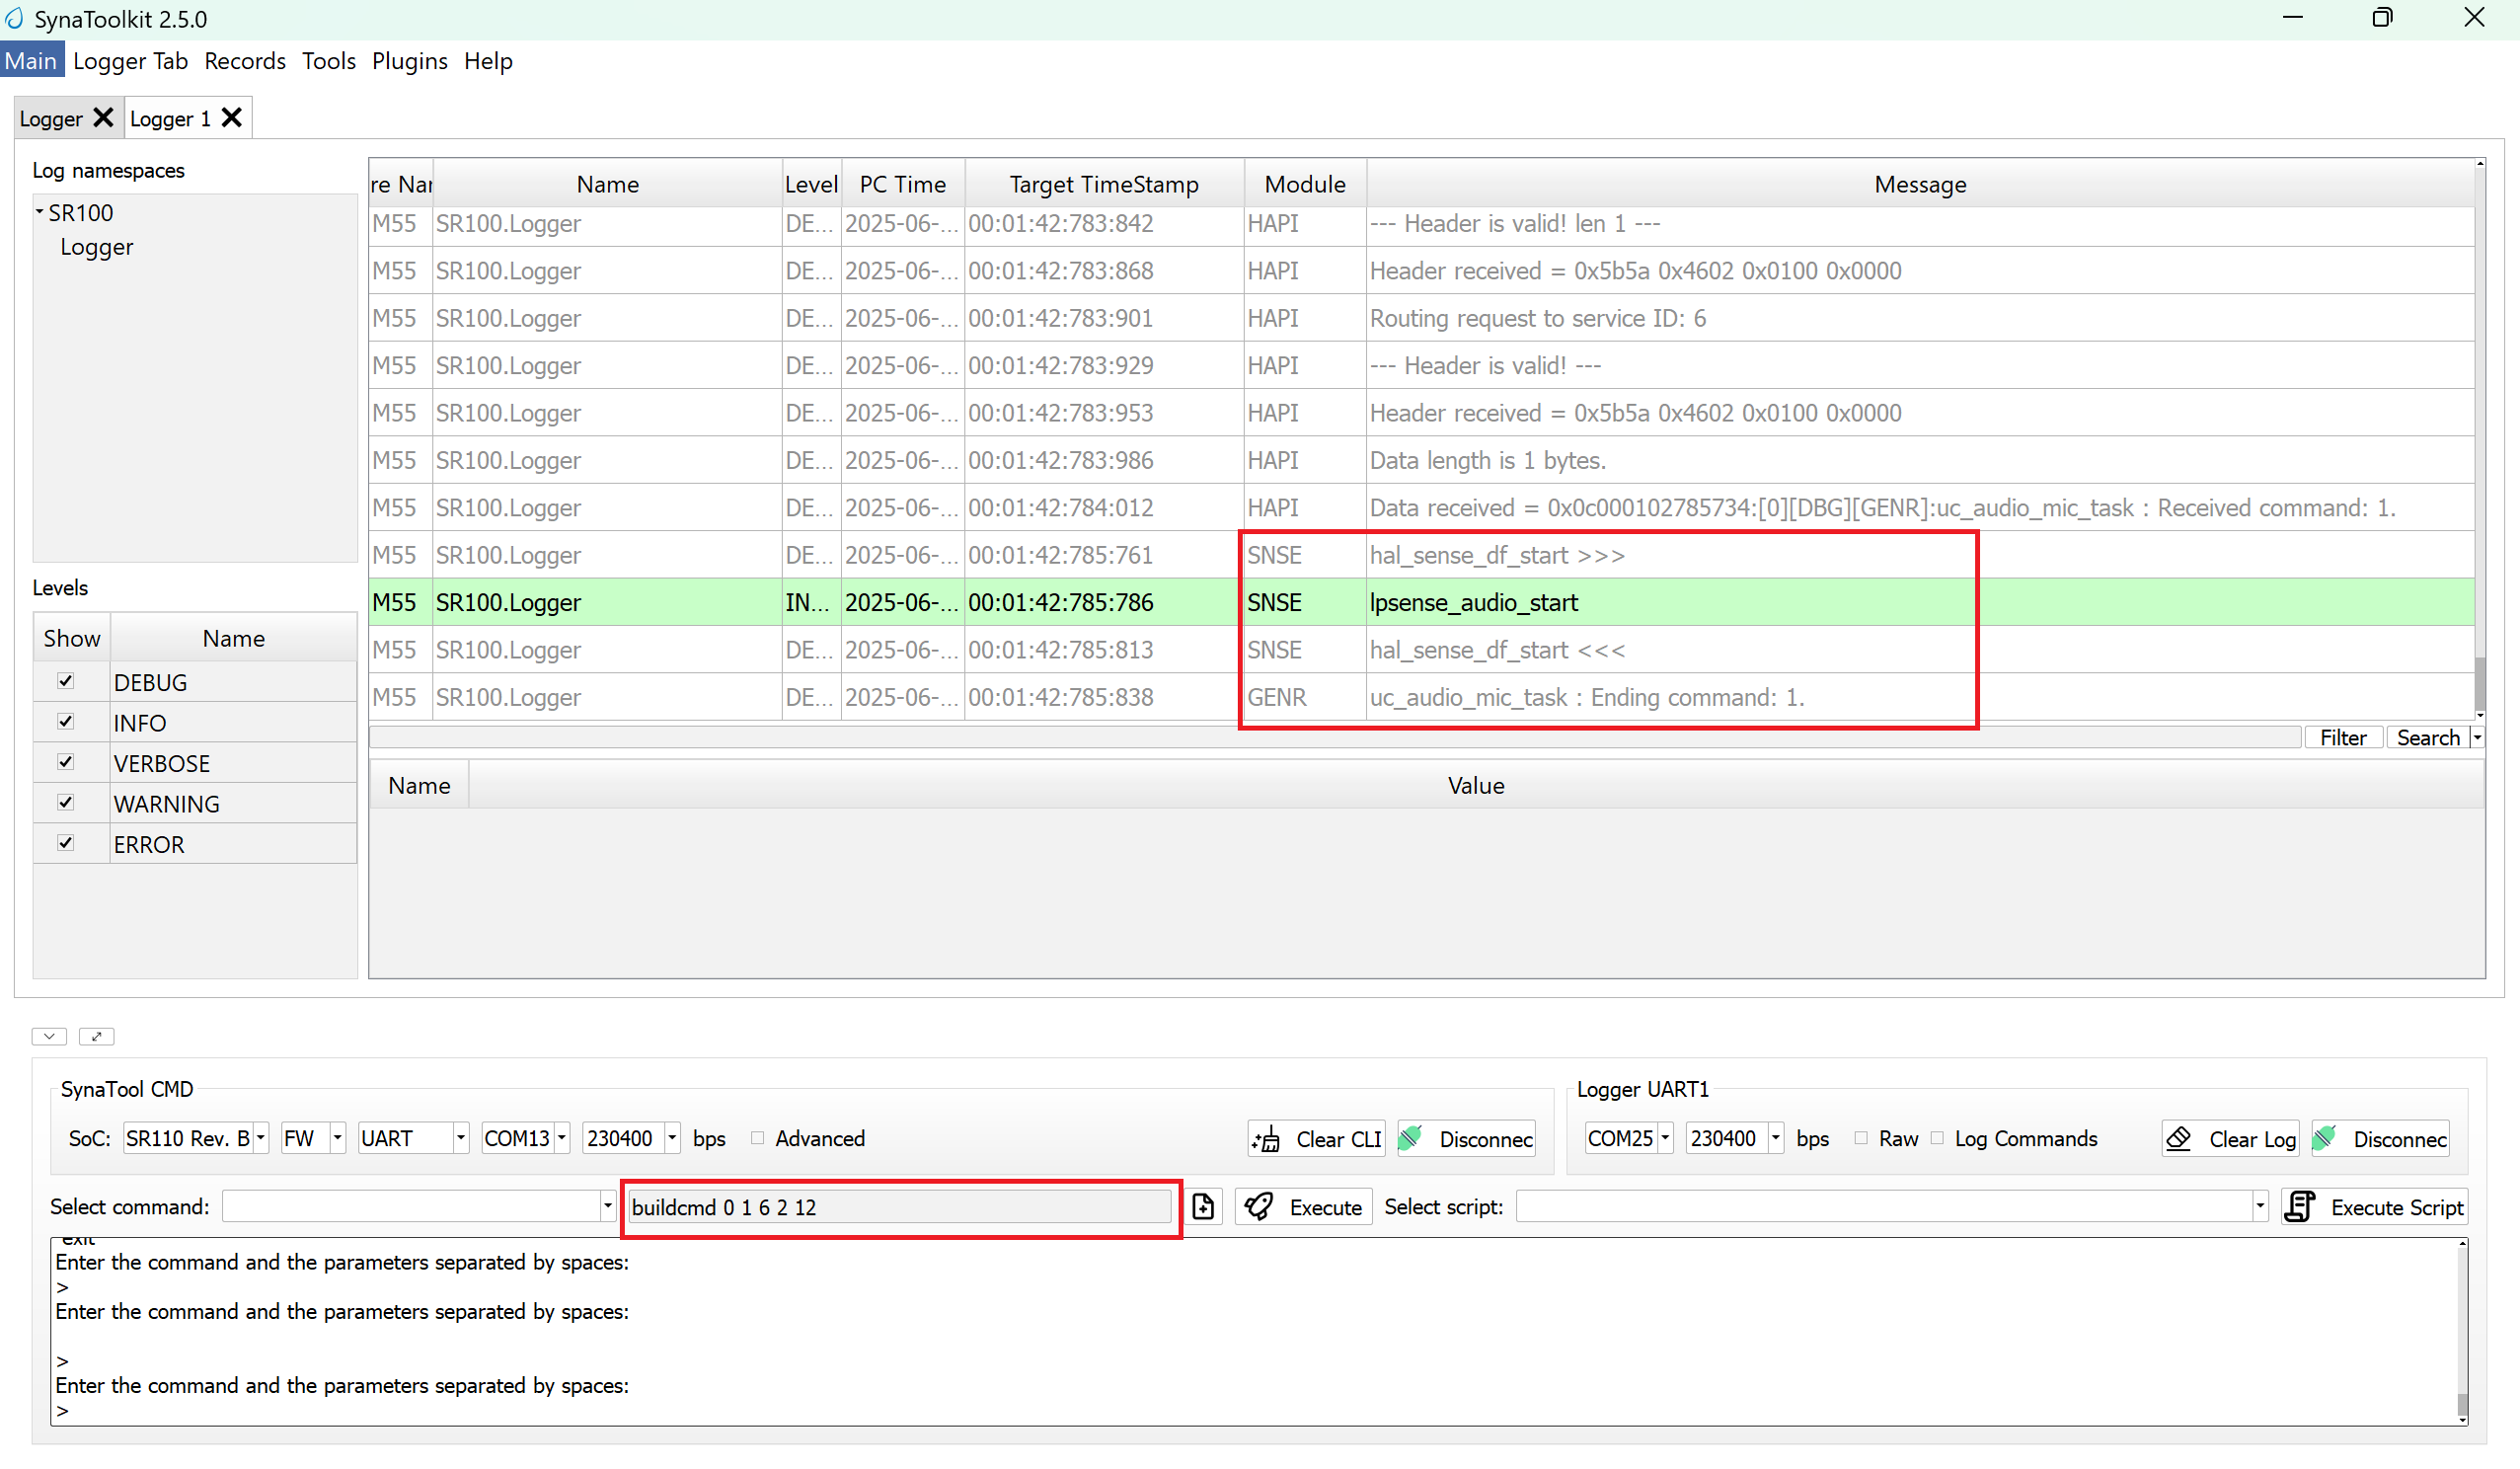This screenshot has height=1469, width=2520.
Task: Open the Main menu
Action: pos(31,61)
